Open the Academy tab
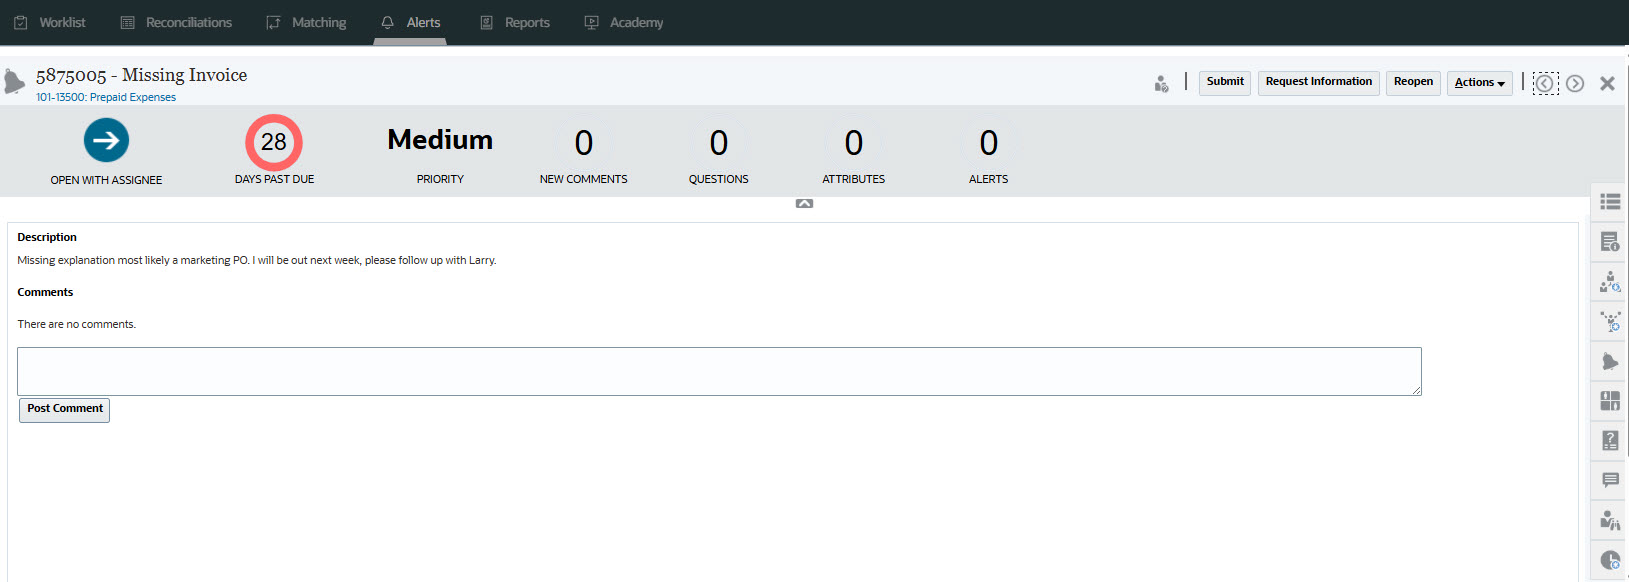Screen dimensions: 1629x582 tap(624, 22)
